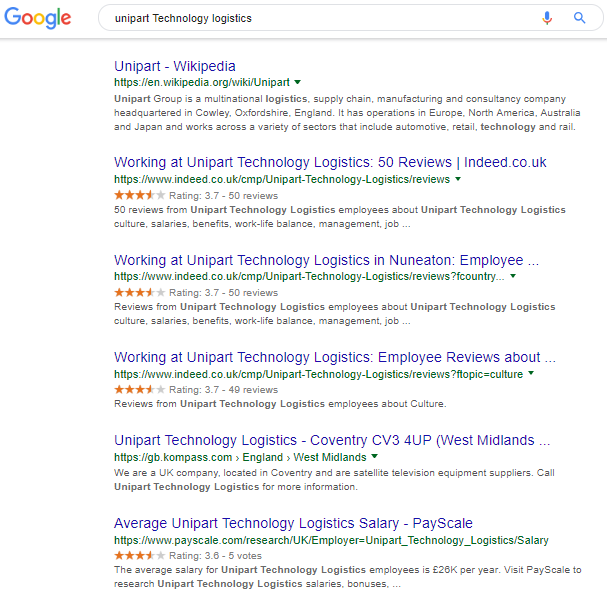This screenshot has height=599, width=607.
Task: Expand dropdown arrow beside the Indeed /reviews URL
Action: (x=458, y=179)
